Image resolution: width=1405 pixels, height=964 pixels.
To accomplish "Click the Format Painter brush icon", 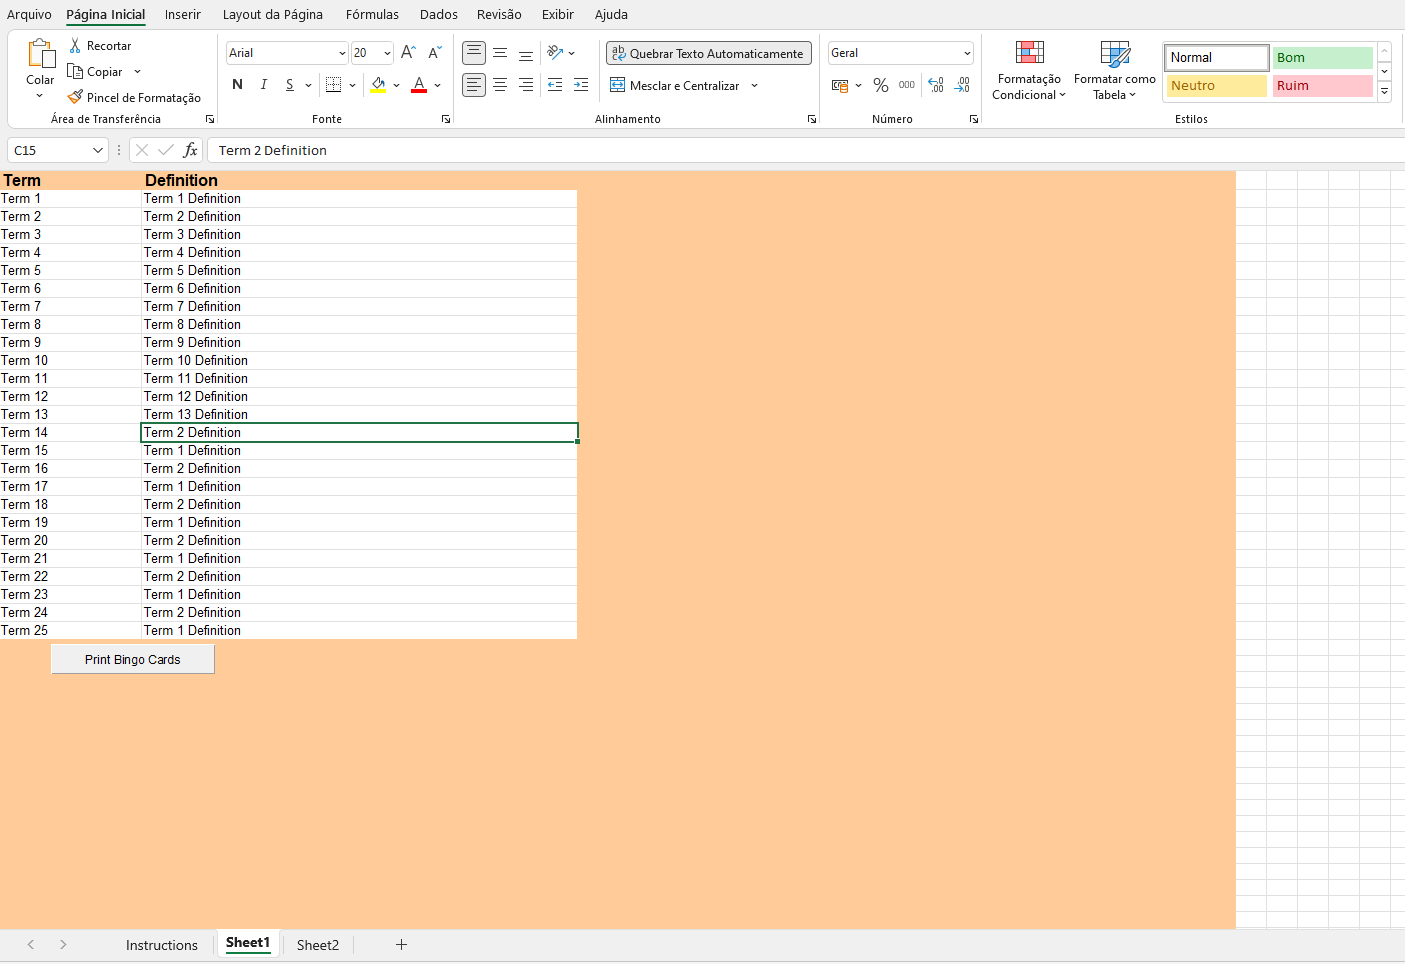I will click(75, 98).
